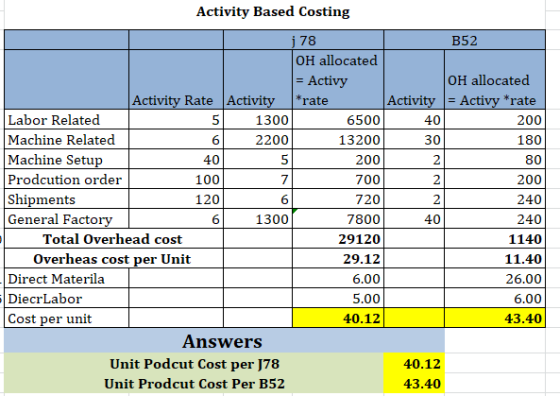Select the Machine Setup row label

point(66,159)
